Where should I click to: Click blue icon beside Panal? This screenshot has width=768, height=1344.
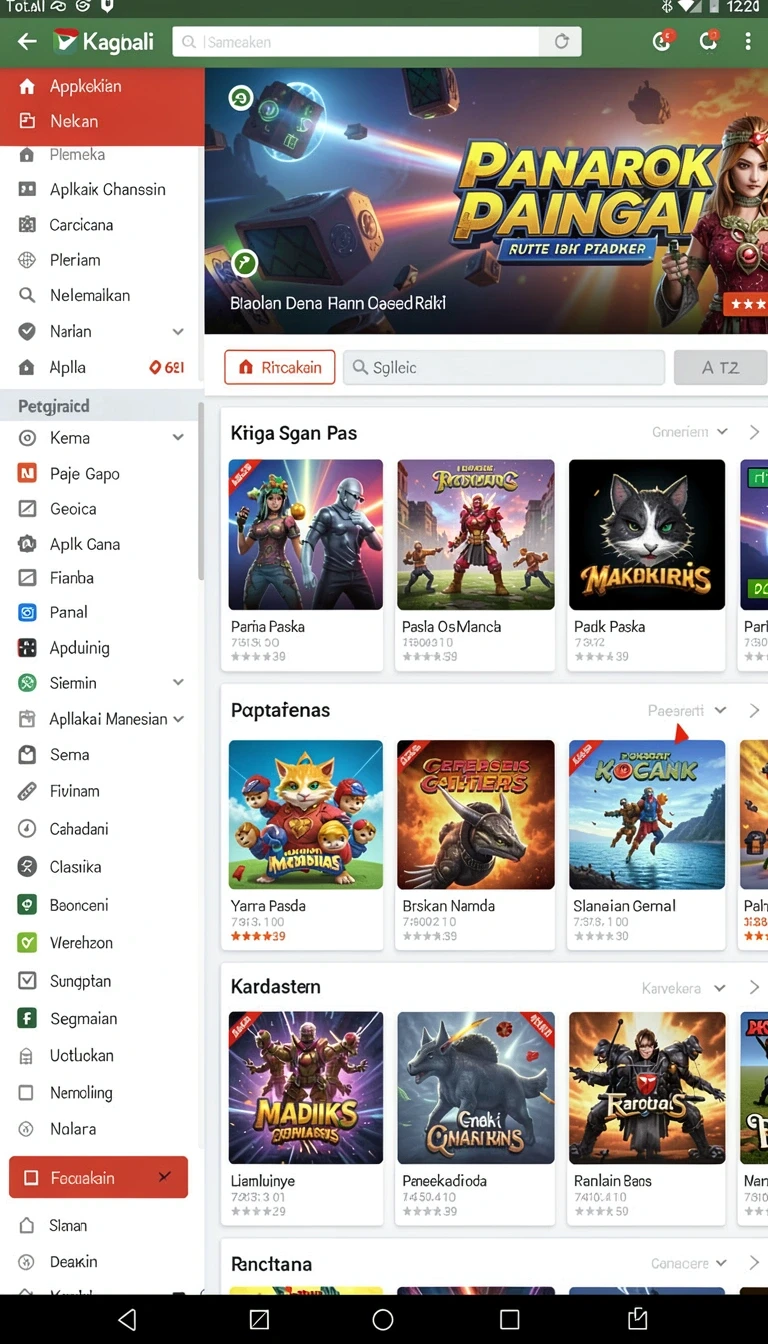click(x=27, y=612)
